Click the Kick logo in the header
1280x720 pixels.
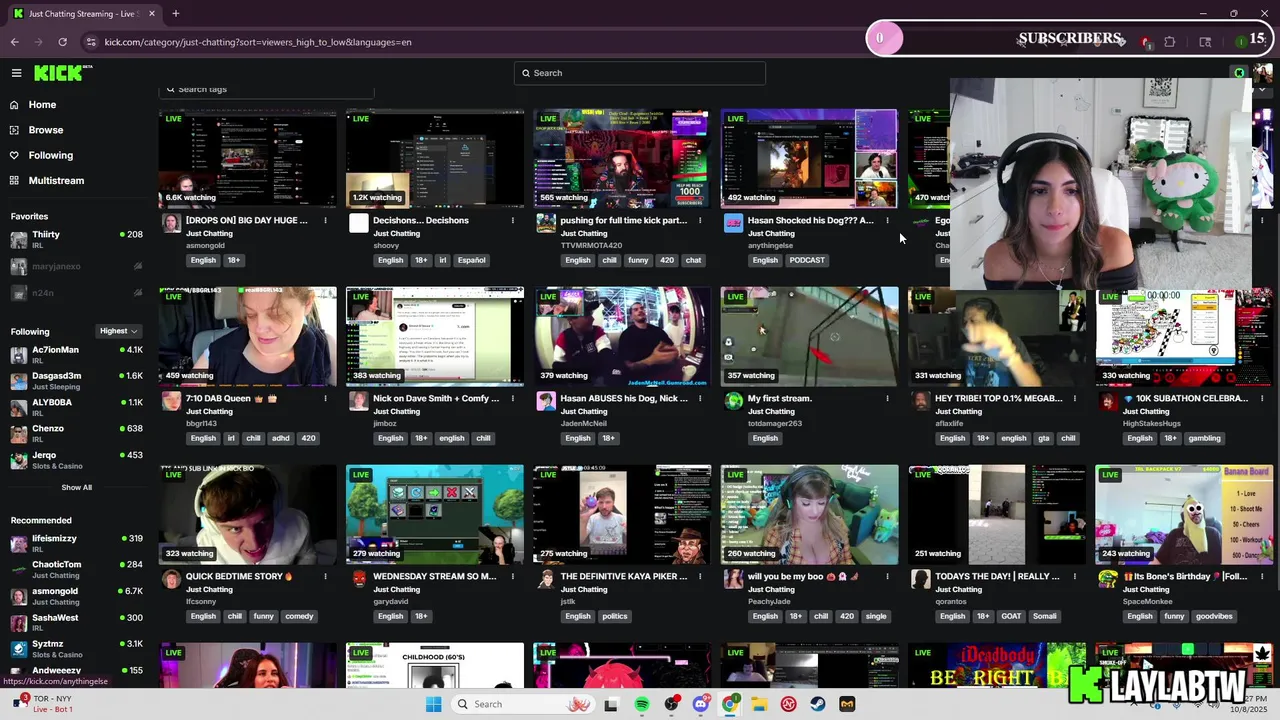tap(62, 73)
